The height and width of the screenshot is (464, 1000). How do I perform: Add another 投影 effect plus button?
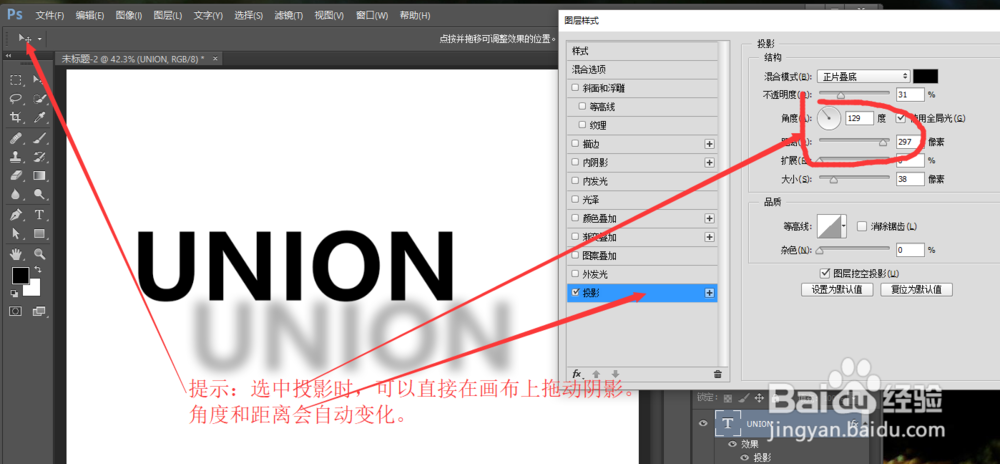[x=709, y=293]
